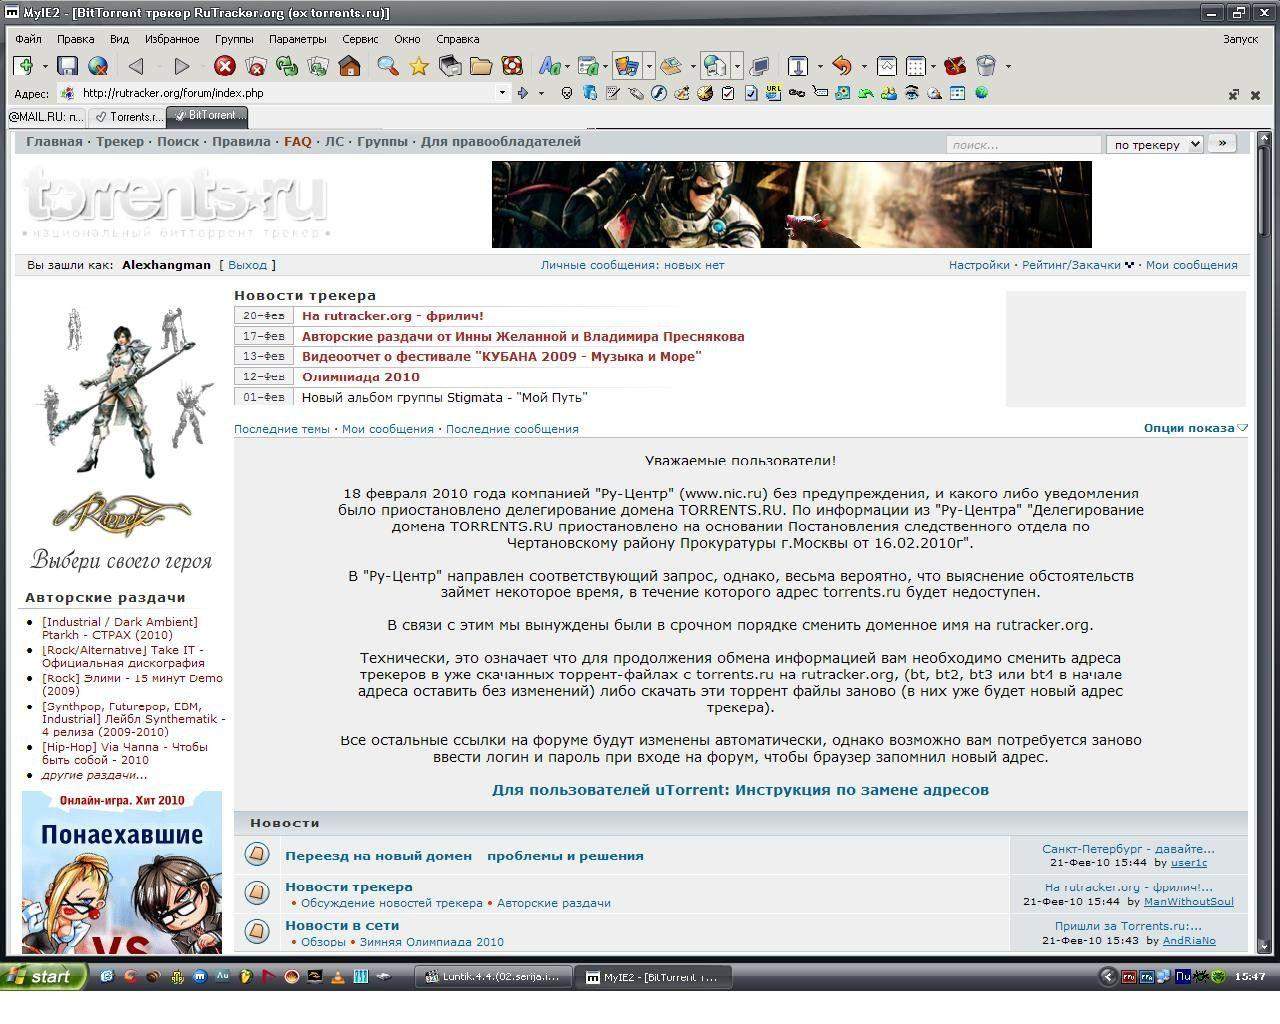Click the game banner at the top of the page

tap(792, 204)
